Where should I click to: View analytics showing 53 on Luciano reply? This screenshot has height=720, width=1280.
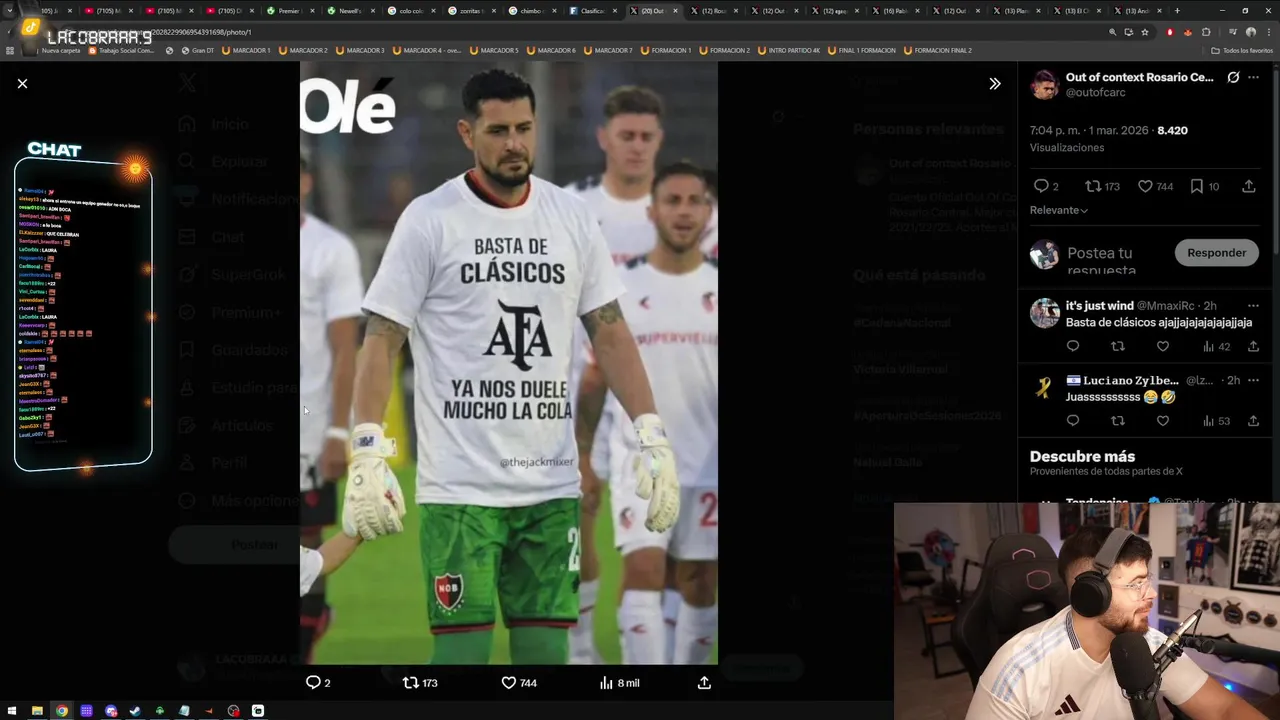coord(1216,421)
